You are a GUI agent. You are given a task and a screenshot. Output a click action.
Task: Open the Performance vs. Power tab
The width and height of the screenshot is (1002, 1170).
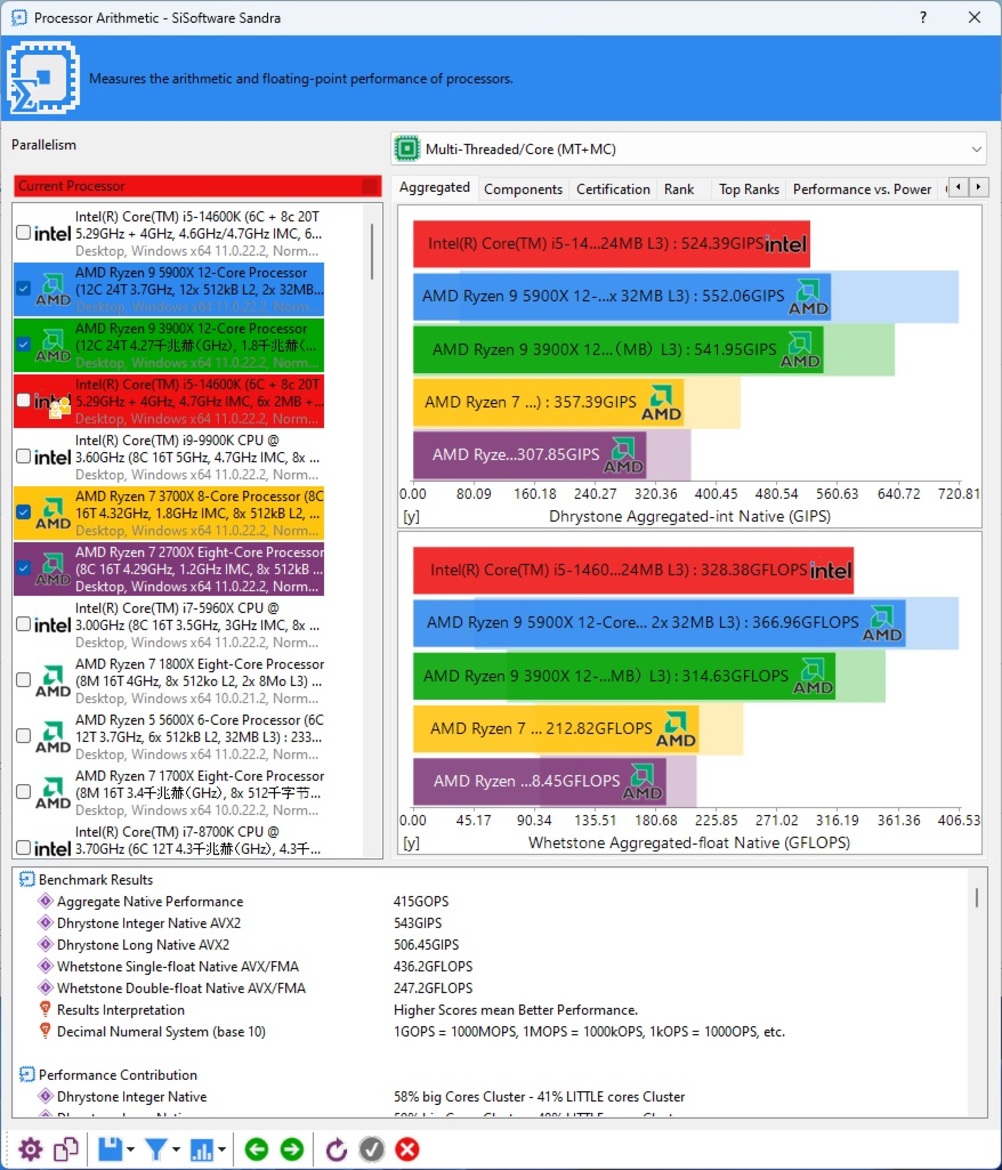click(x=862, y=189)
